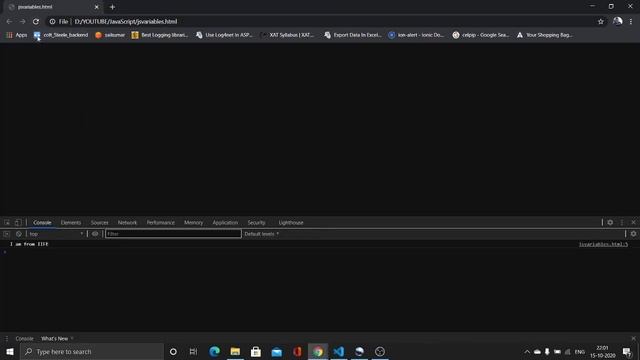The width and height of the screenshot is (640, 360).
Task: Select the What's New drawer tab
Action: click(54, 338)
